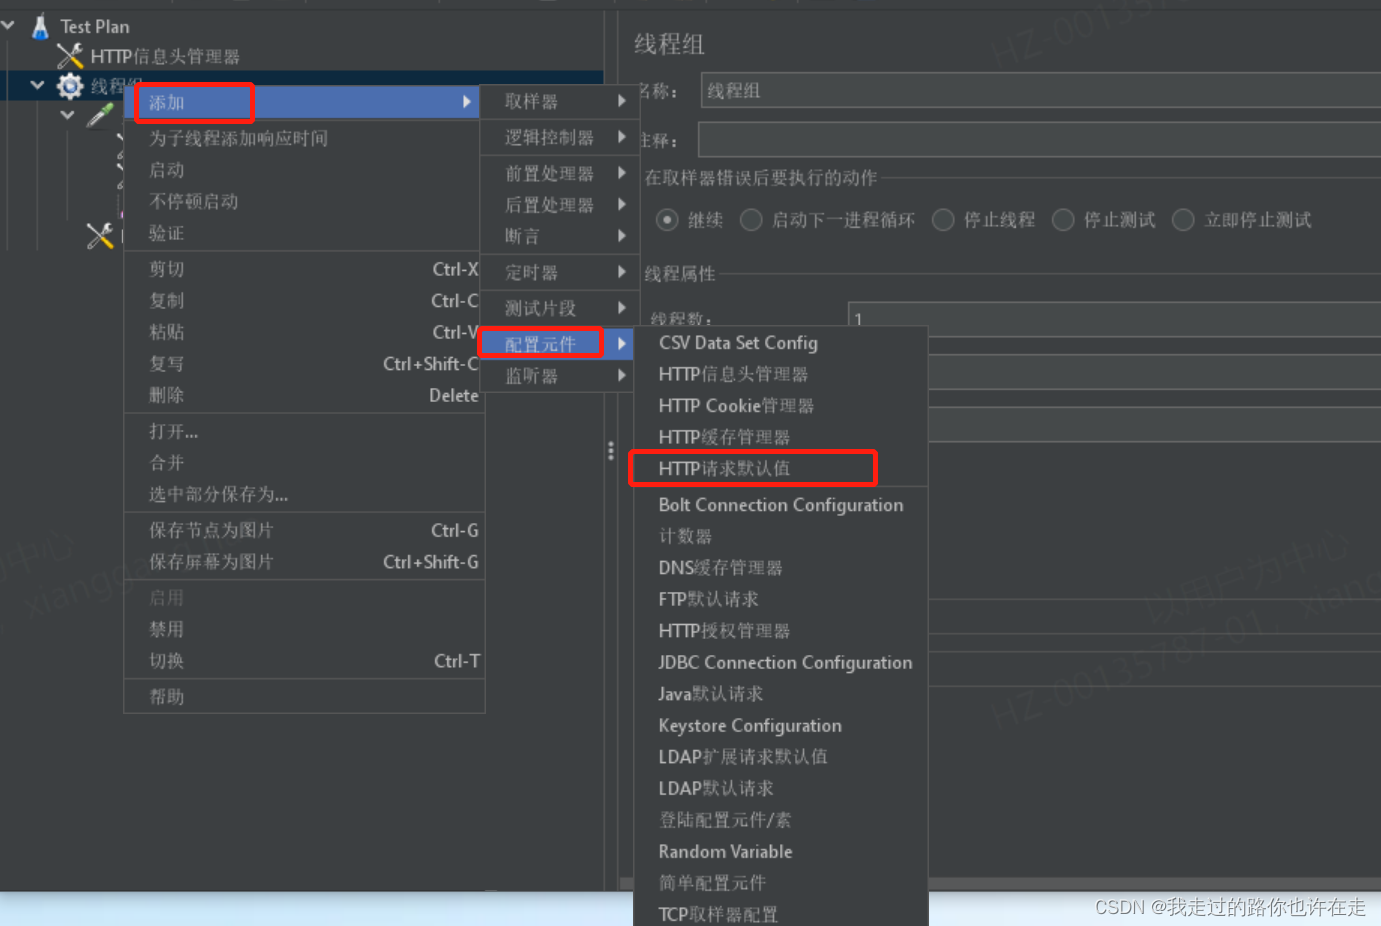Viewport: 1381px width, 926px height.
Task: Select 停止线程 radio button
Action: pyautogui.click(x=943, y=220)
